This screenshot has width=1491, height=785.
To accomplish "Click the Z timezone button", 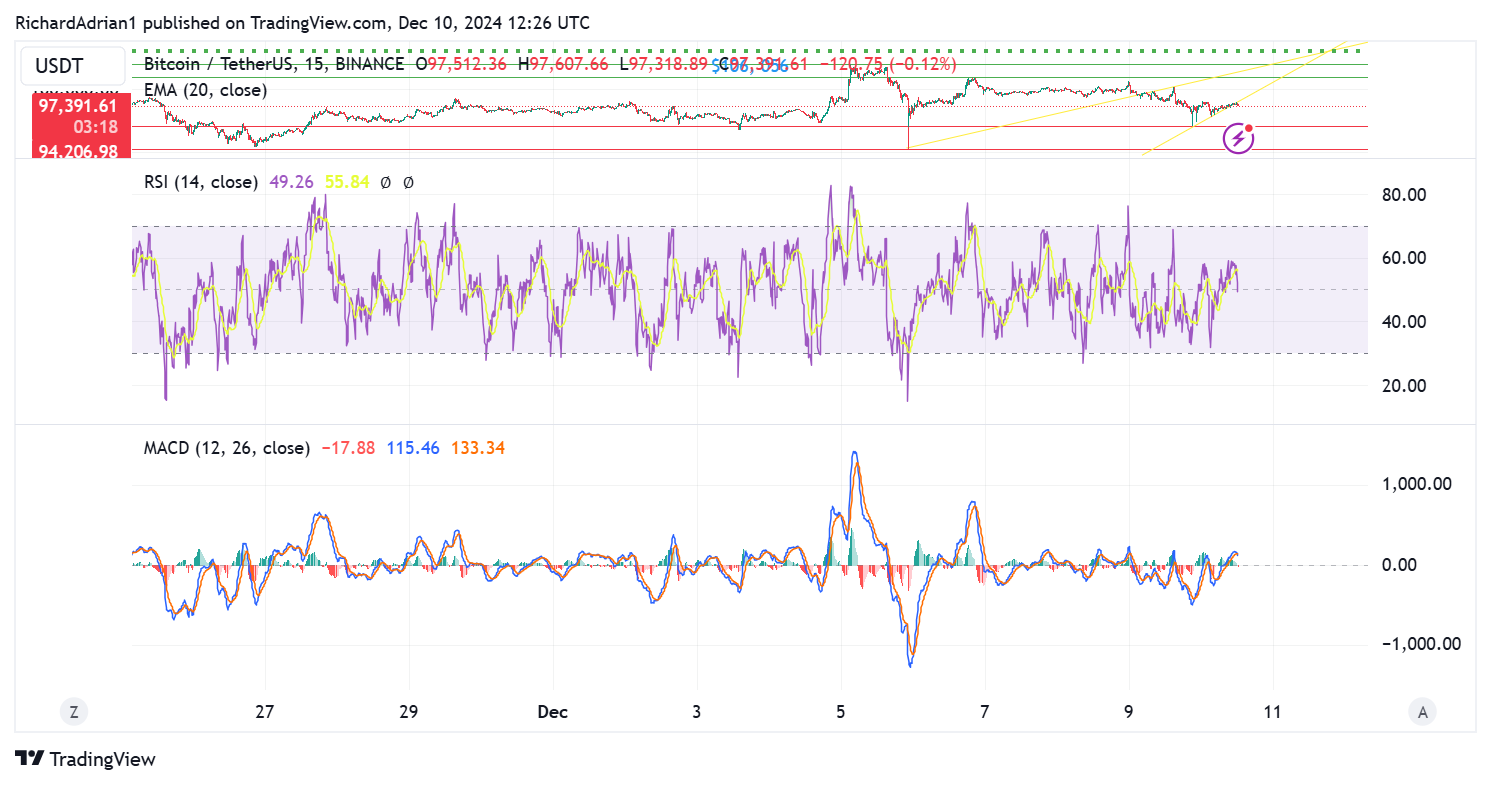I will pyautogui.click(x=73, y=712).
